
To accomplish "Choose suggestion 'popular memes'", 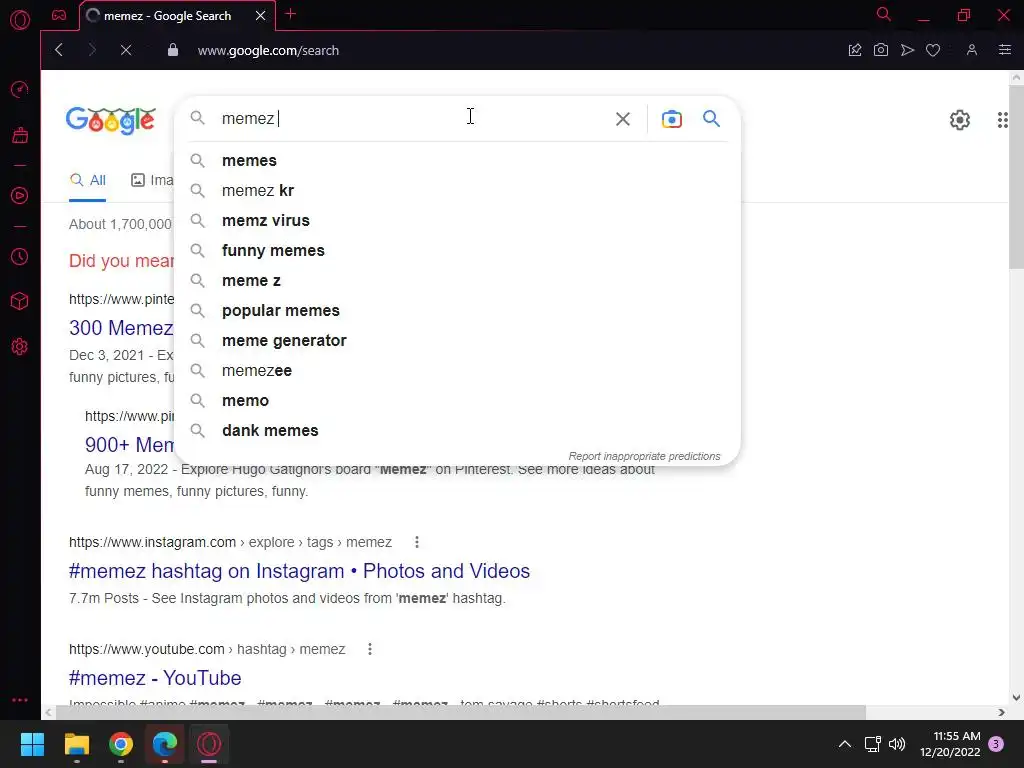I will 457,311.
